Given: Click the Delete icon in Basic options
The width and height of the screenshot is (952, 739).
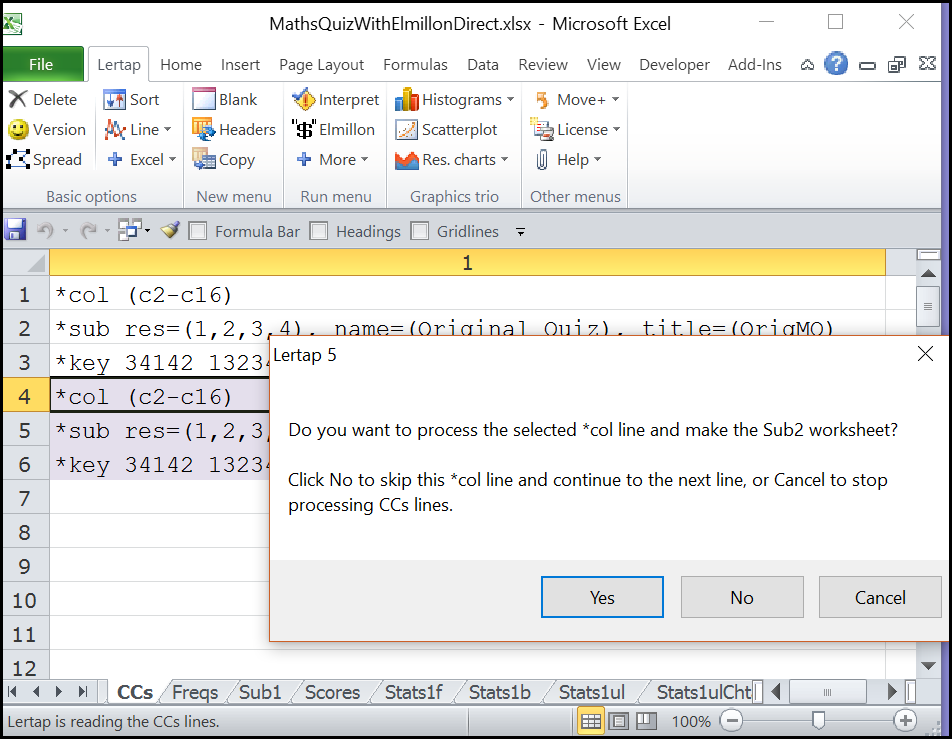Looking at the screenshot, I should click(18, 99).
